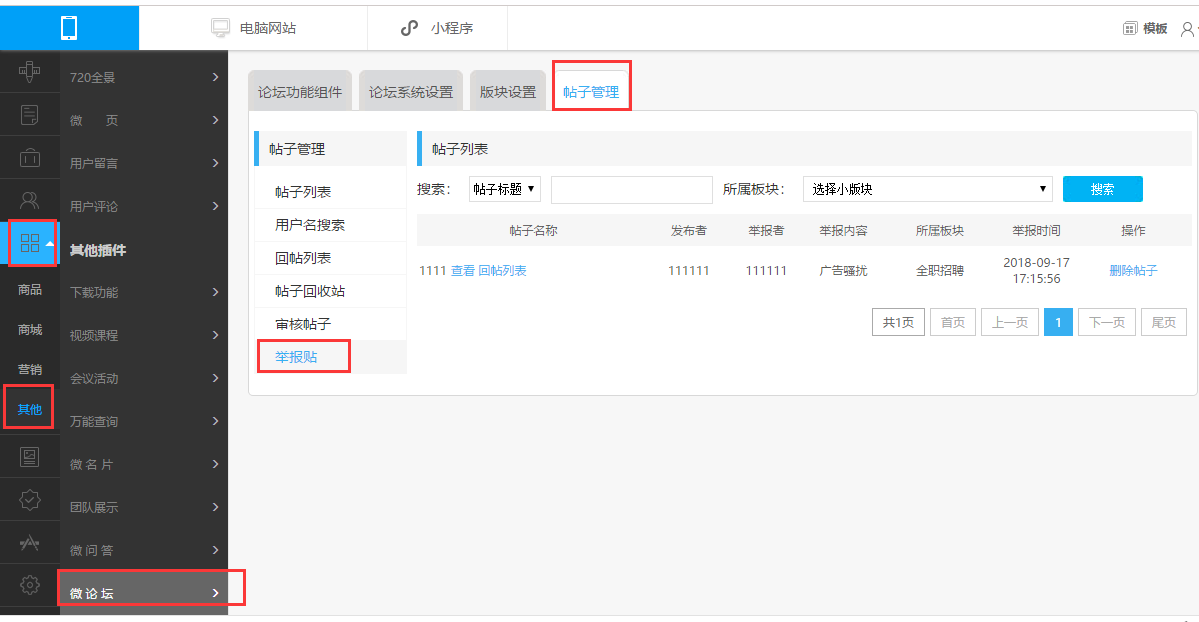Screen dimensions: 1199x622
Task: Expand the 微名片 menu item
Action: [x=144, y=464]
